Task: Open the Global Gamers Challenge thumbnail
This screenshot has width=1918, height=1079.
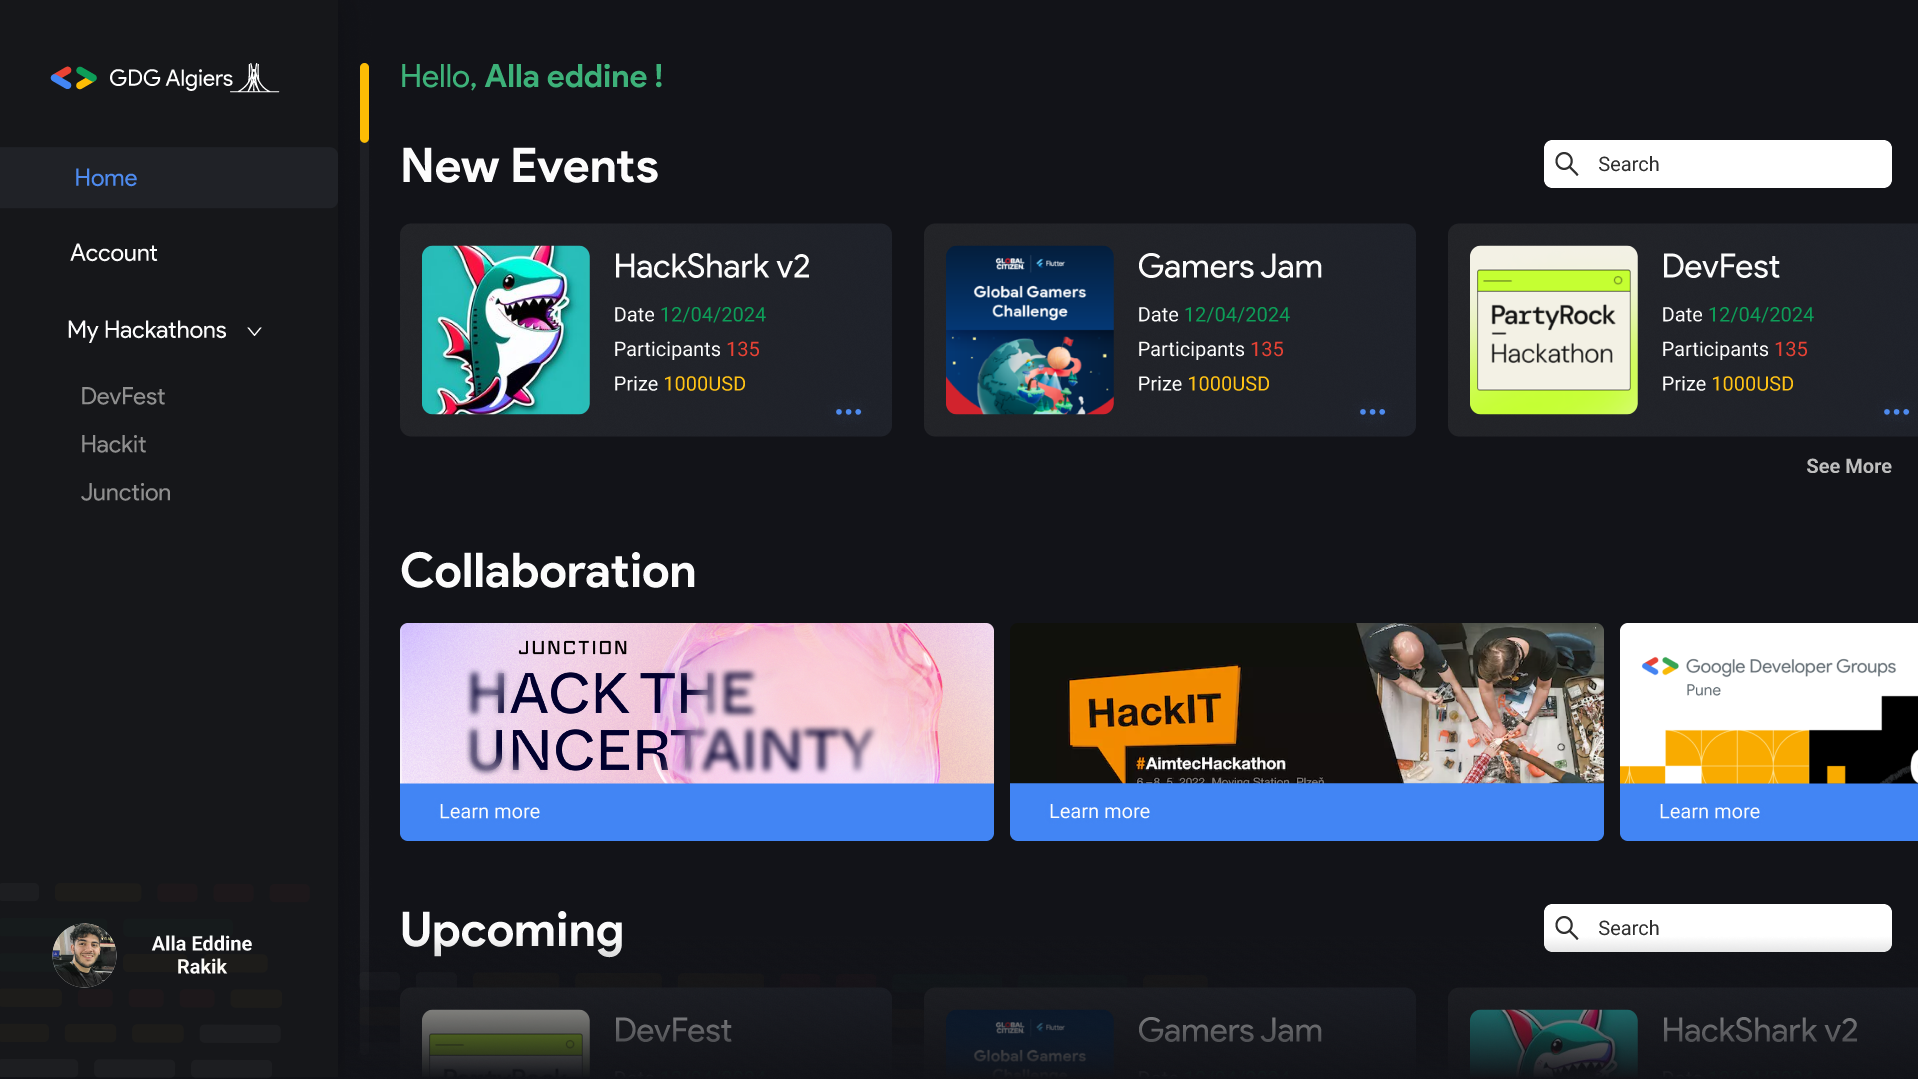Action: point(1030,330)
